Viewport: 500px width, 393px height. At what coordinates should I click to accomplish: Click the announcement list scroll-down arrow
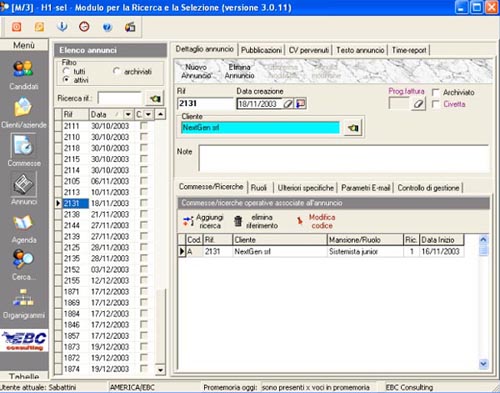click(161, 370)
